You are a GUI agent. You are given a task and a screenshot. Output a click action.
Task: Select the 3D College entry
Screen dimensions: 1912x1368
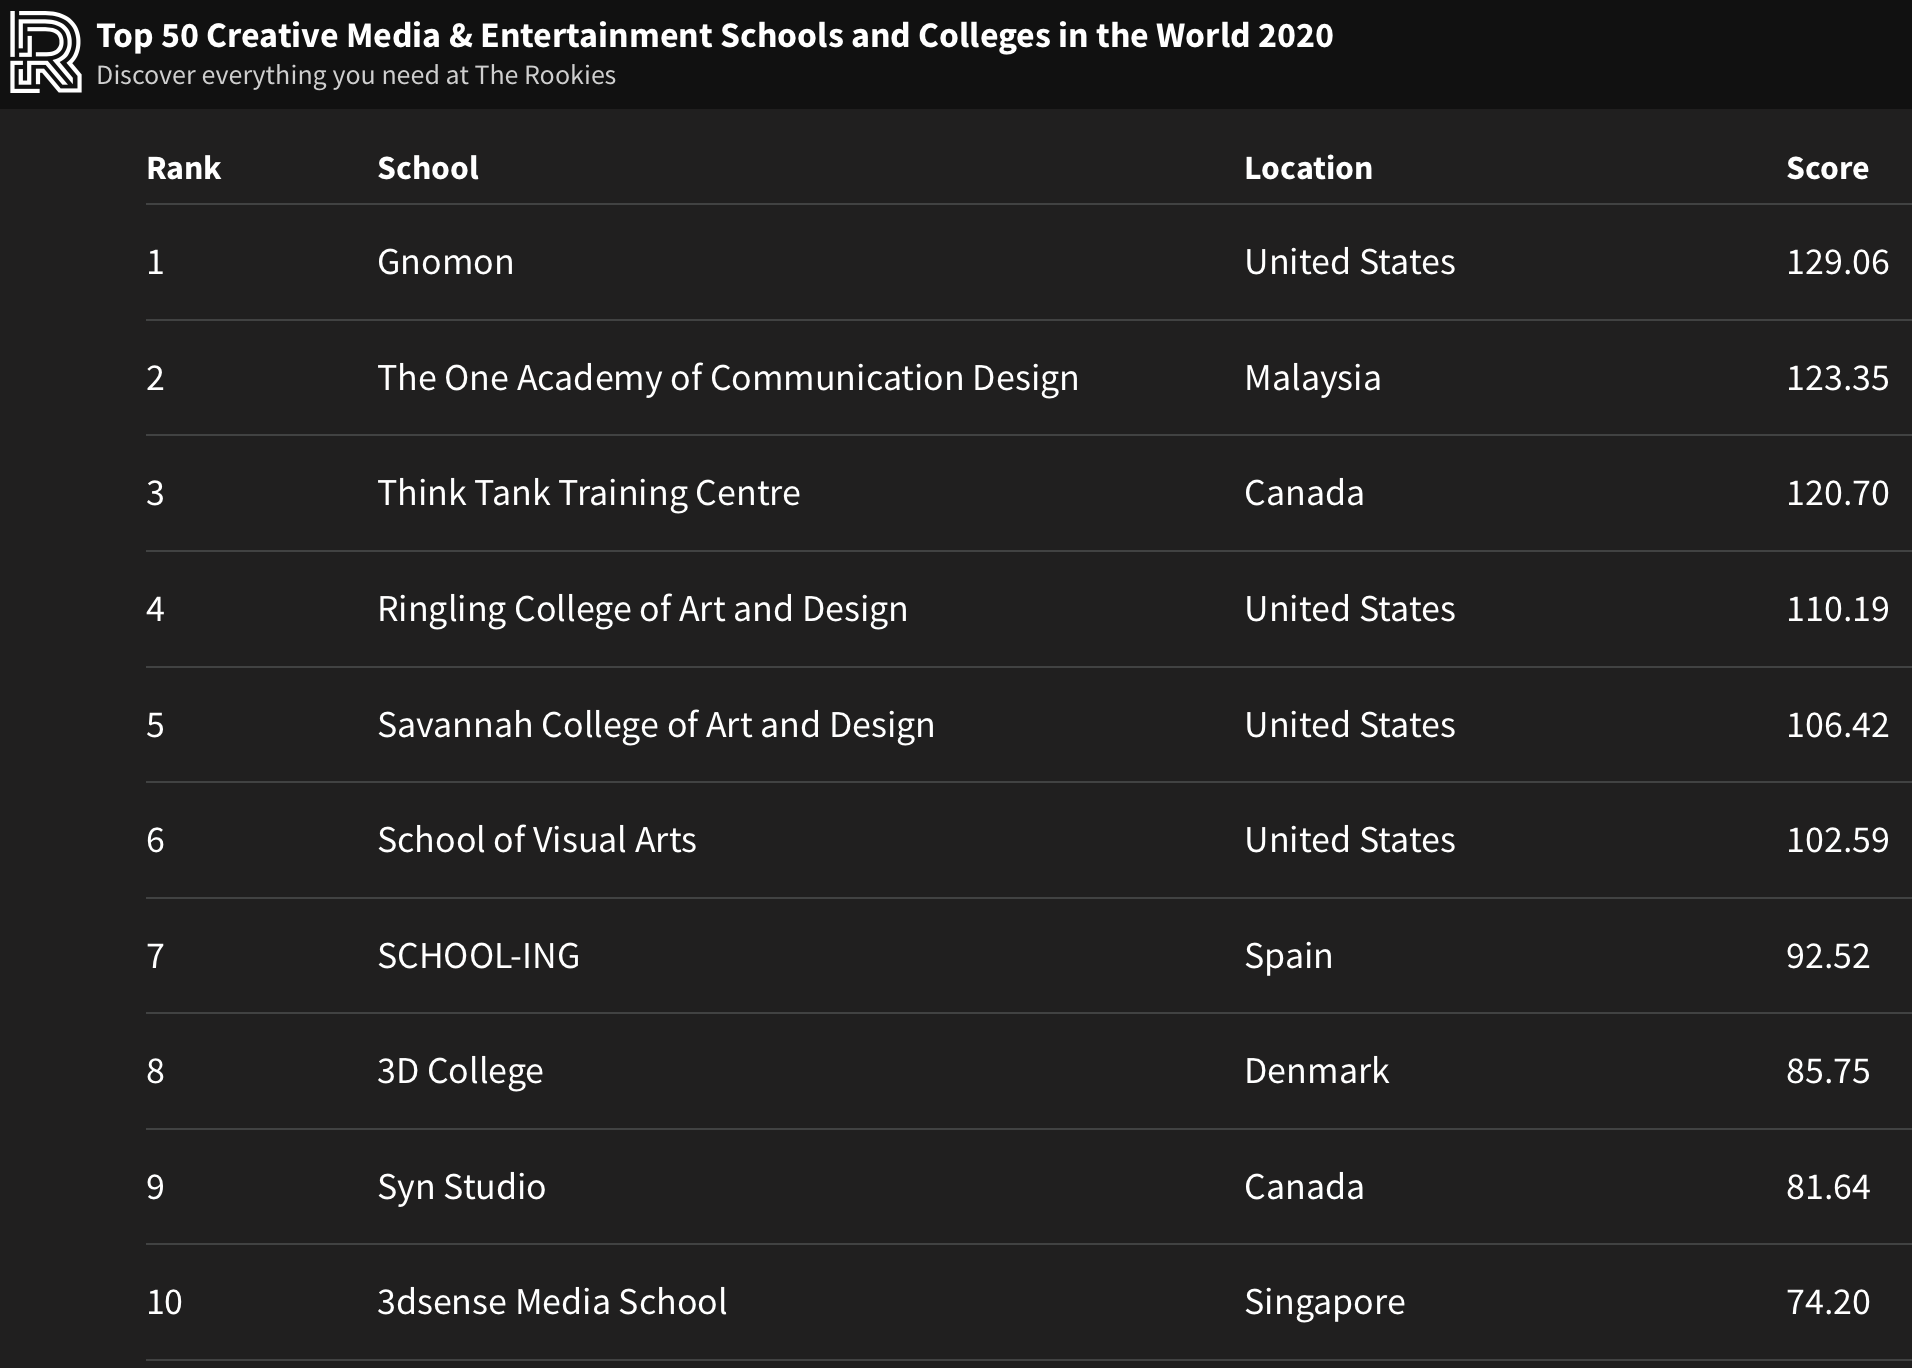point(460,1071)
